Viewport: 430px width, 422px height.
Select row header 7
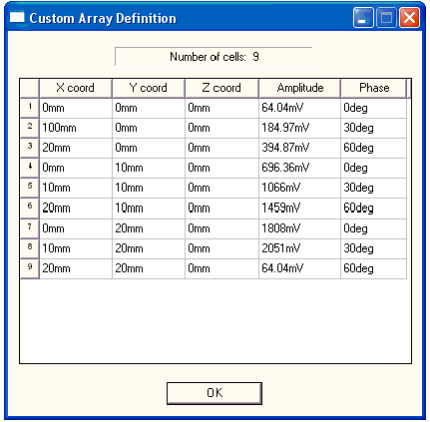pos(30,228)
